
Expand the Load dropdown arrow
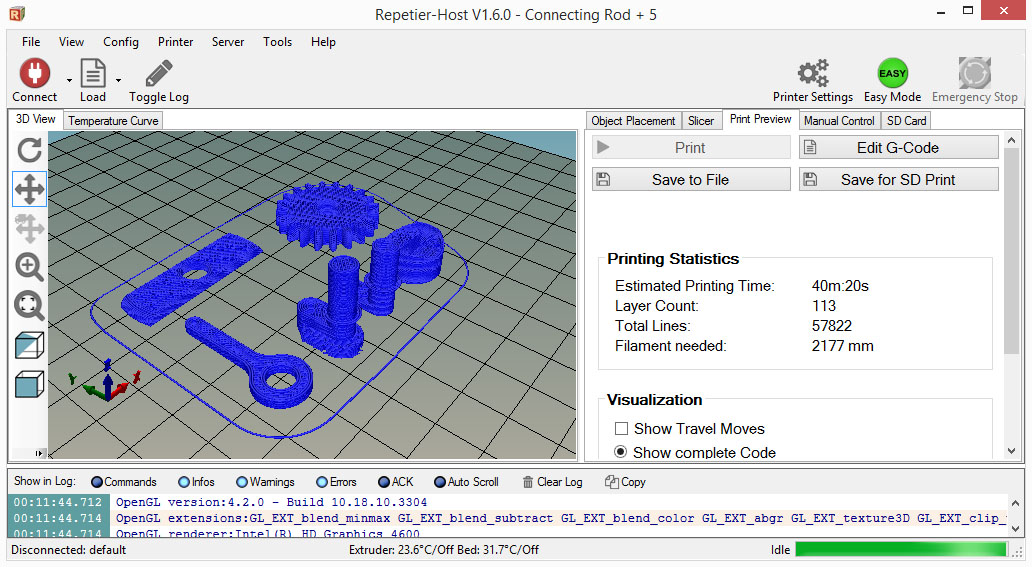tap(118, 80)
